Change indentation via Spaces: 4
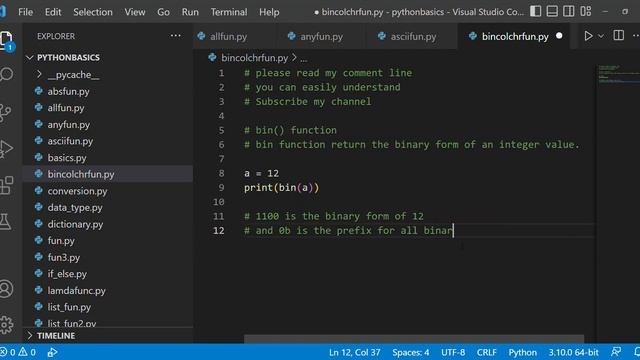 click(410, 352)
